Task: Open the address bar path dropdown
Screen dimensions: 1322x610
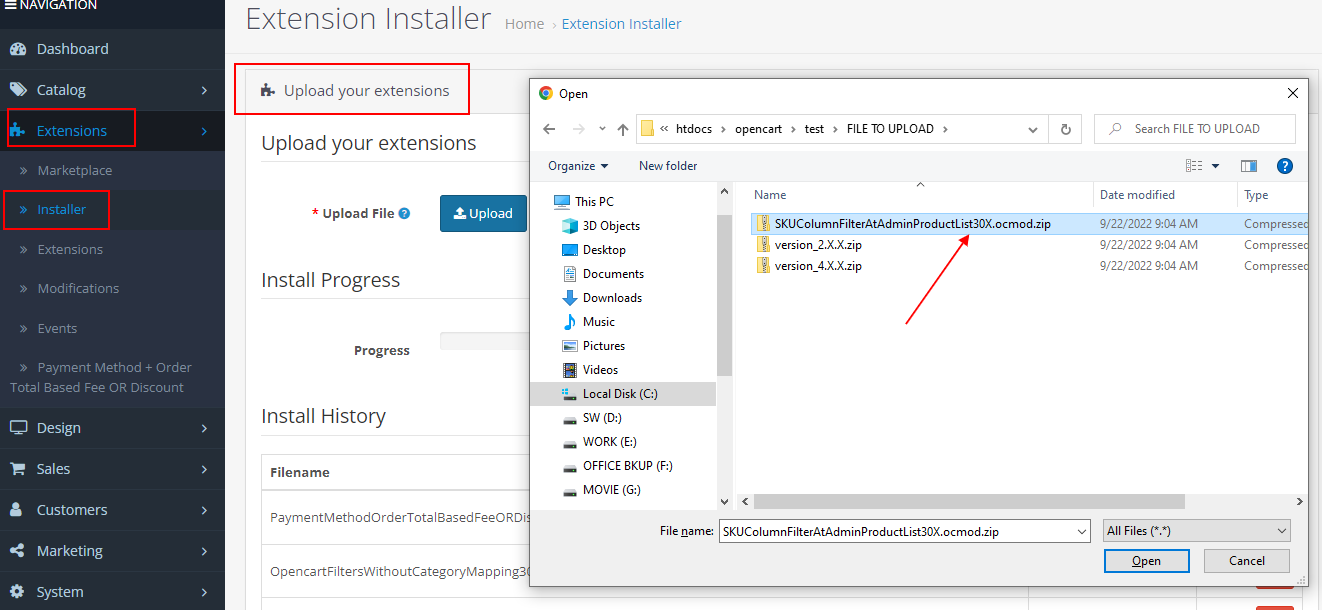Action: coord(1031,128)
